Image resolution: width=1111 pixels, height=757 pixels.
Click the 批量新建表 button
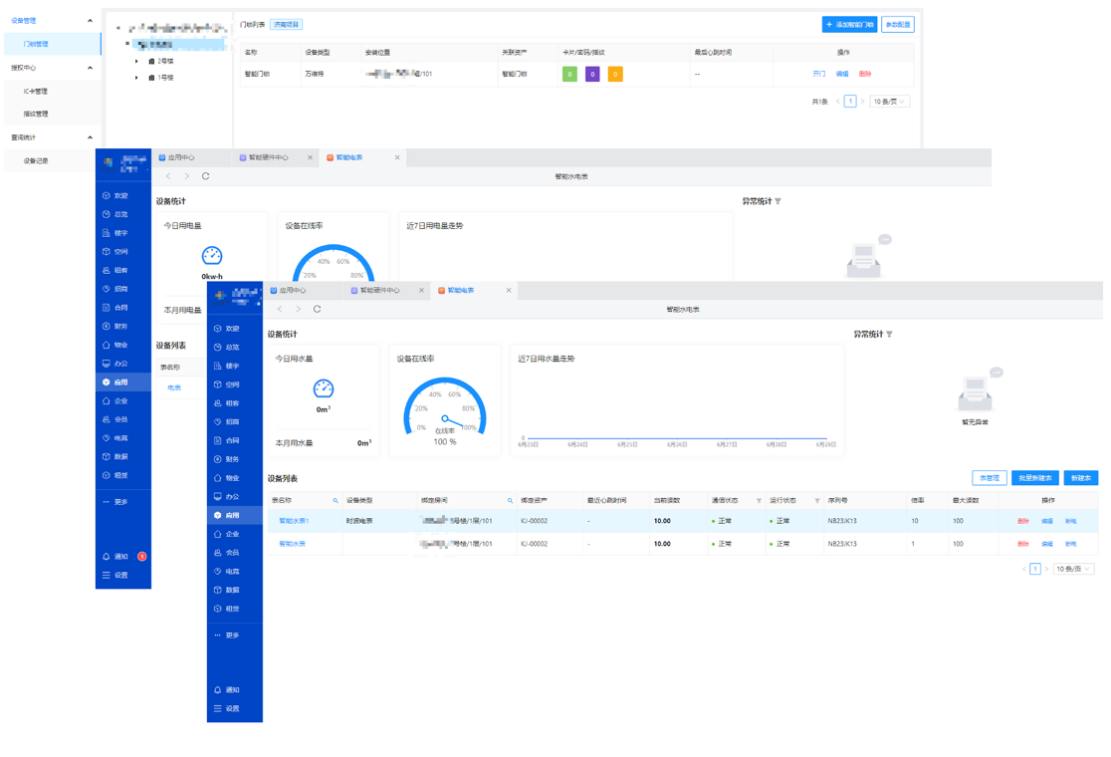point(1035,478)
